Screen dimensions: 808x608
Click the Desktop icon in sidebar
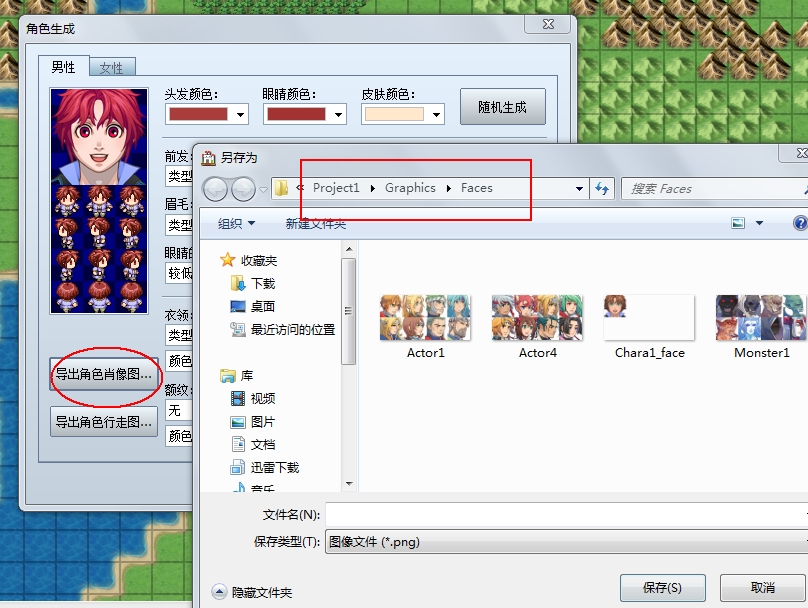click(238, 307)
